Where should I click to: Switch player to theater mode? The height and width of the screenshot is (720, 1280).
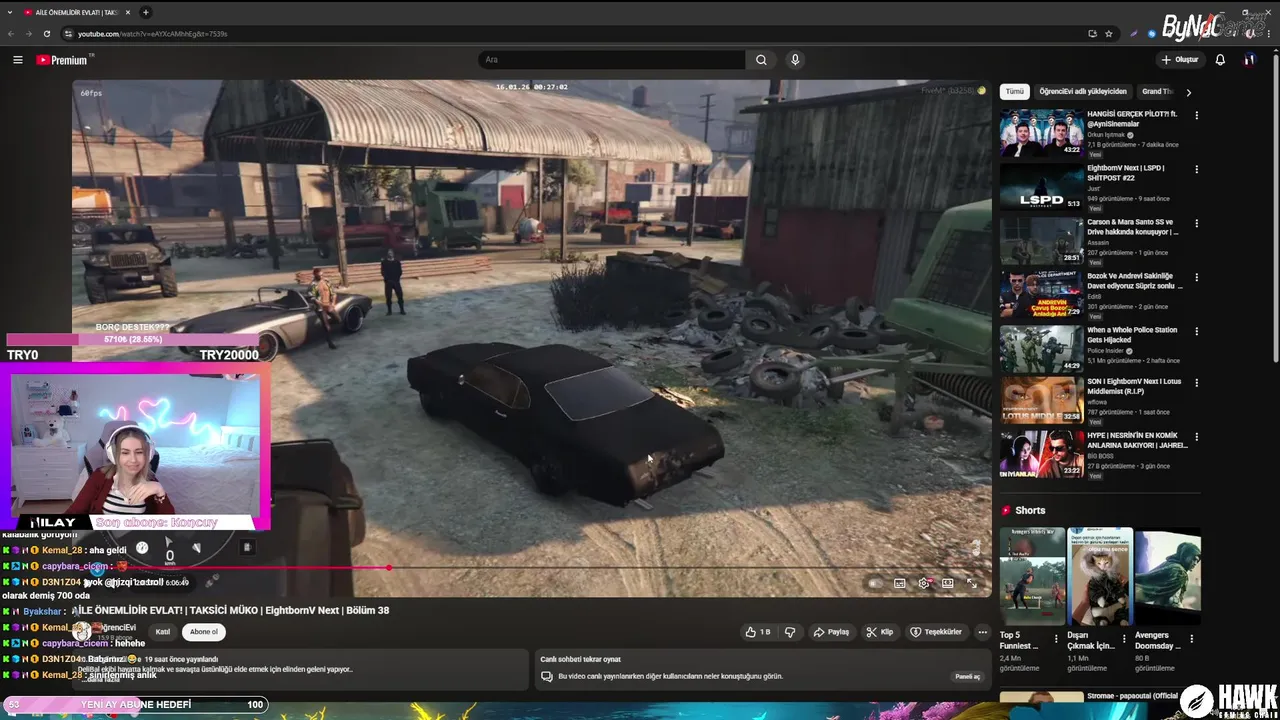pyautogui.click(x=947, y=583)
